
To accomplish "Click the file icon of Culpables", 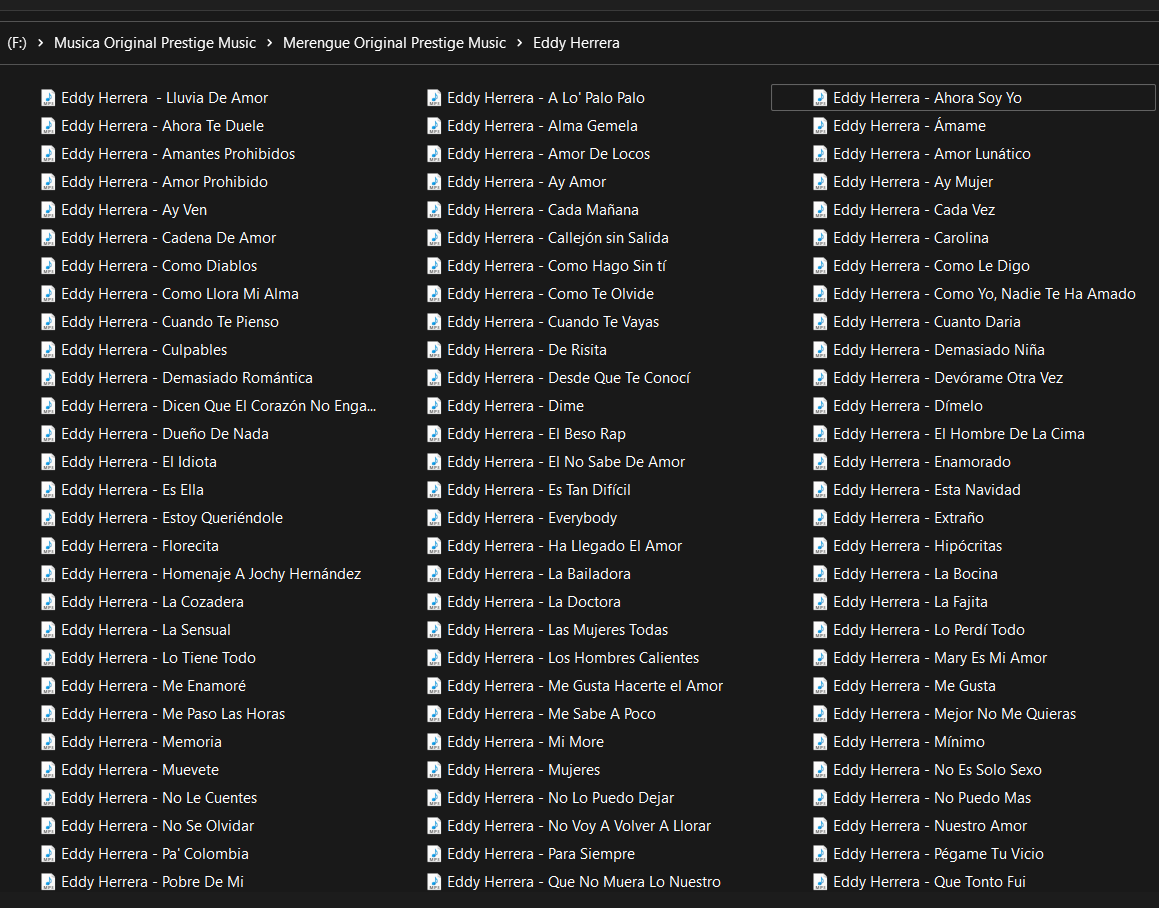I will pos(48,350).
